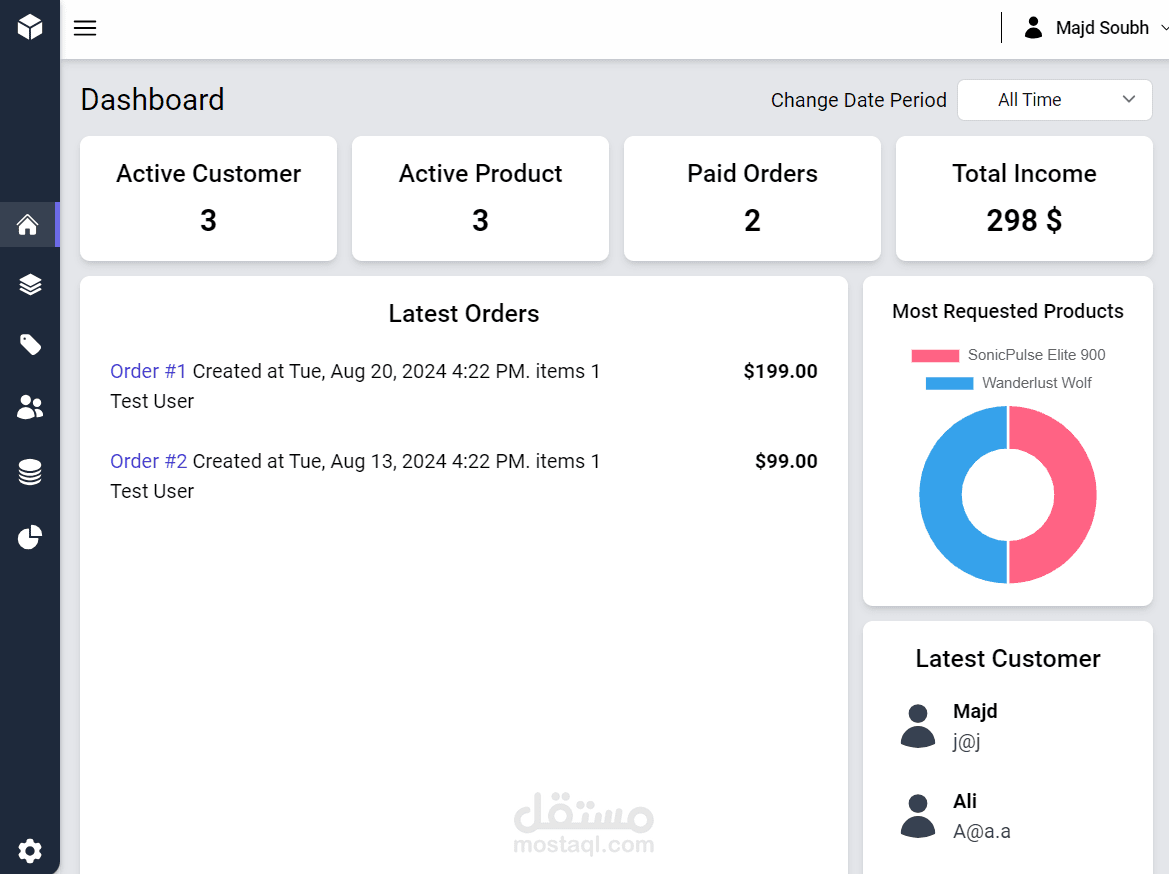1169x874 pixels.
Task: Select customer Majd in Latest Customer
Action: click(x=975, y=711)
